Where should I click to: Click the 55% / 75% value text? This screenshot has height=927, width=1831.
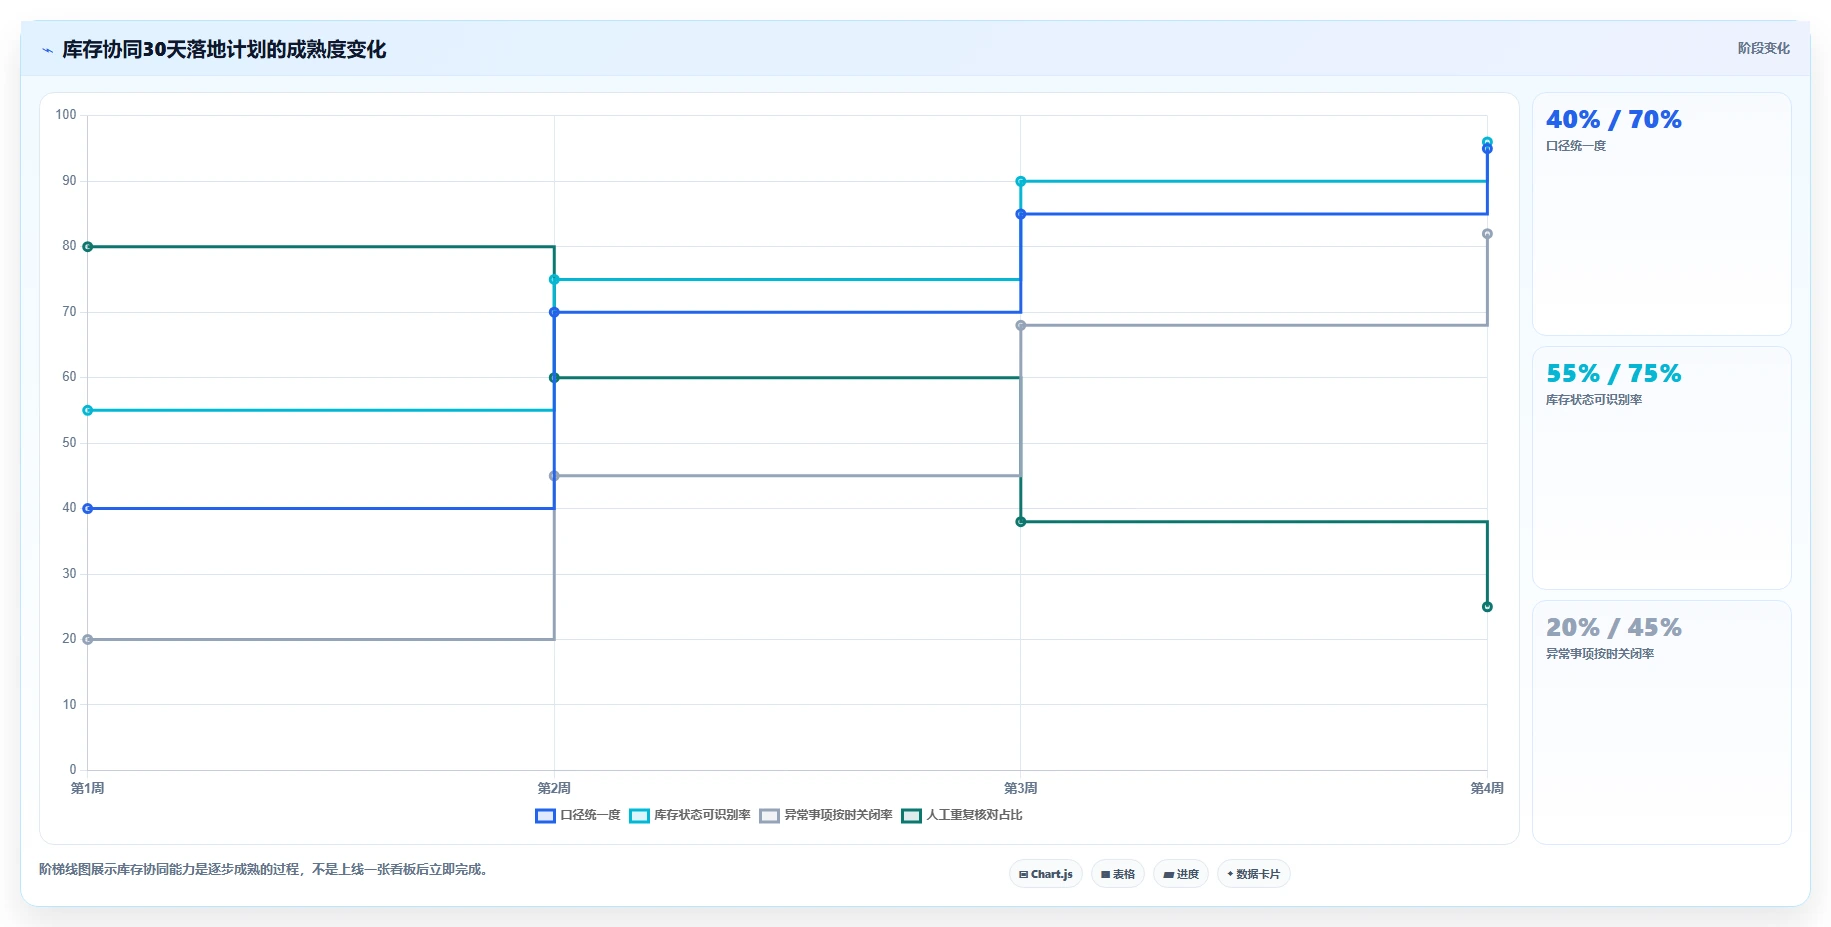[1614, 374]
